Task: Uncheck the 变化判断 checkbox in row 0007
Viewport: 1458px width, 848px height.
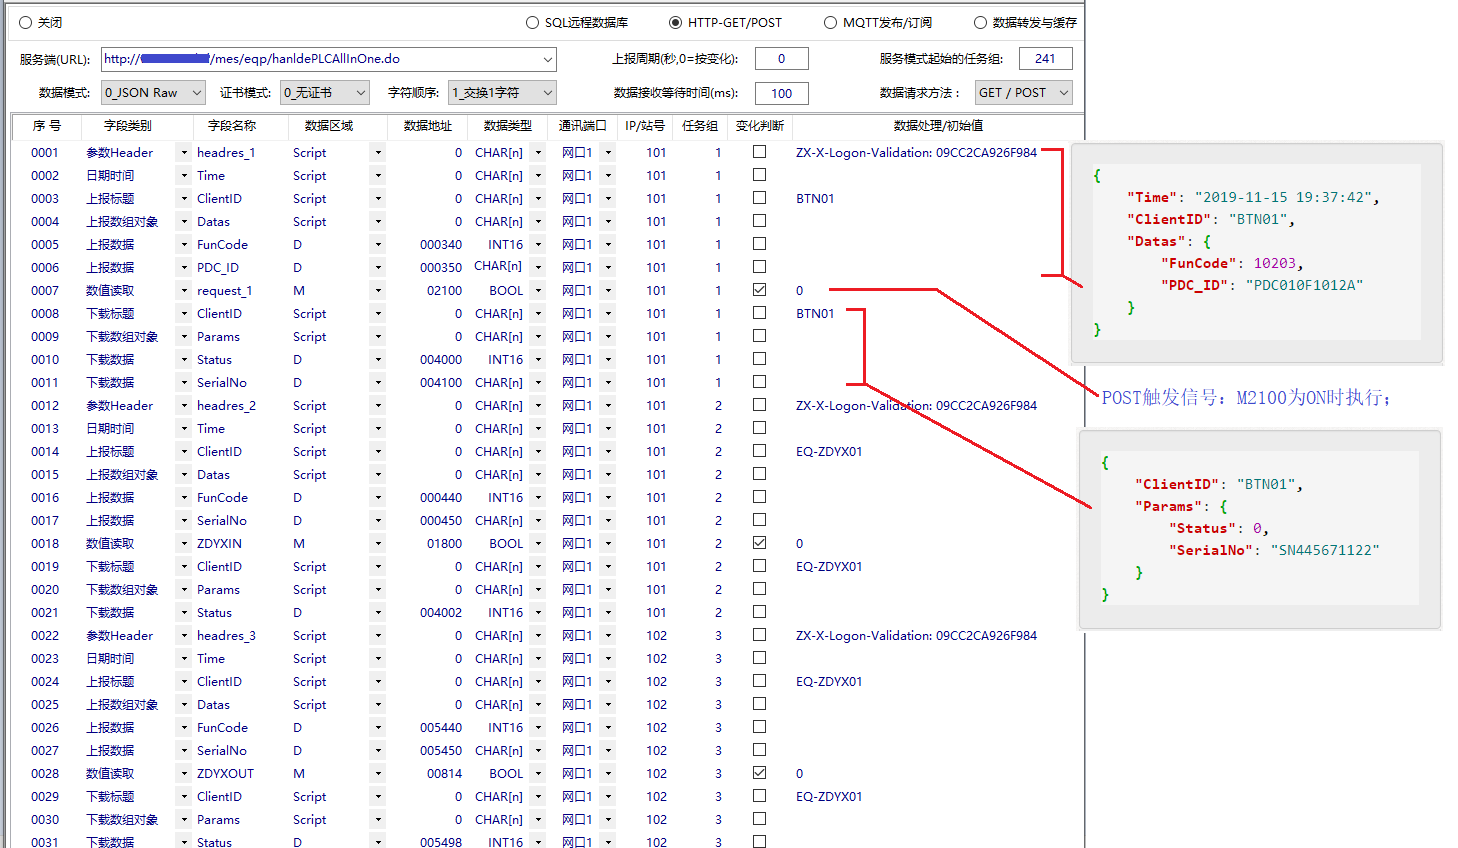Action: coord(760,290)
